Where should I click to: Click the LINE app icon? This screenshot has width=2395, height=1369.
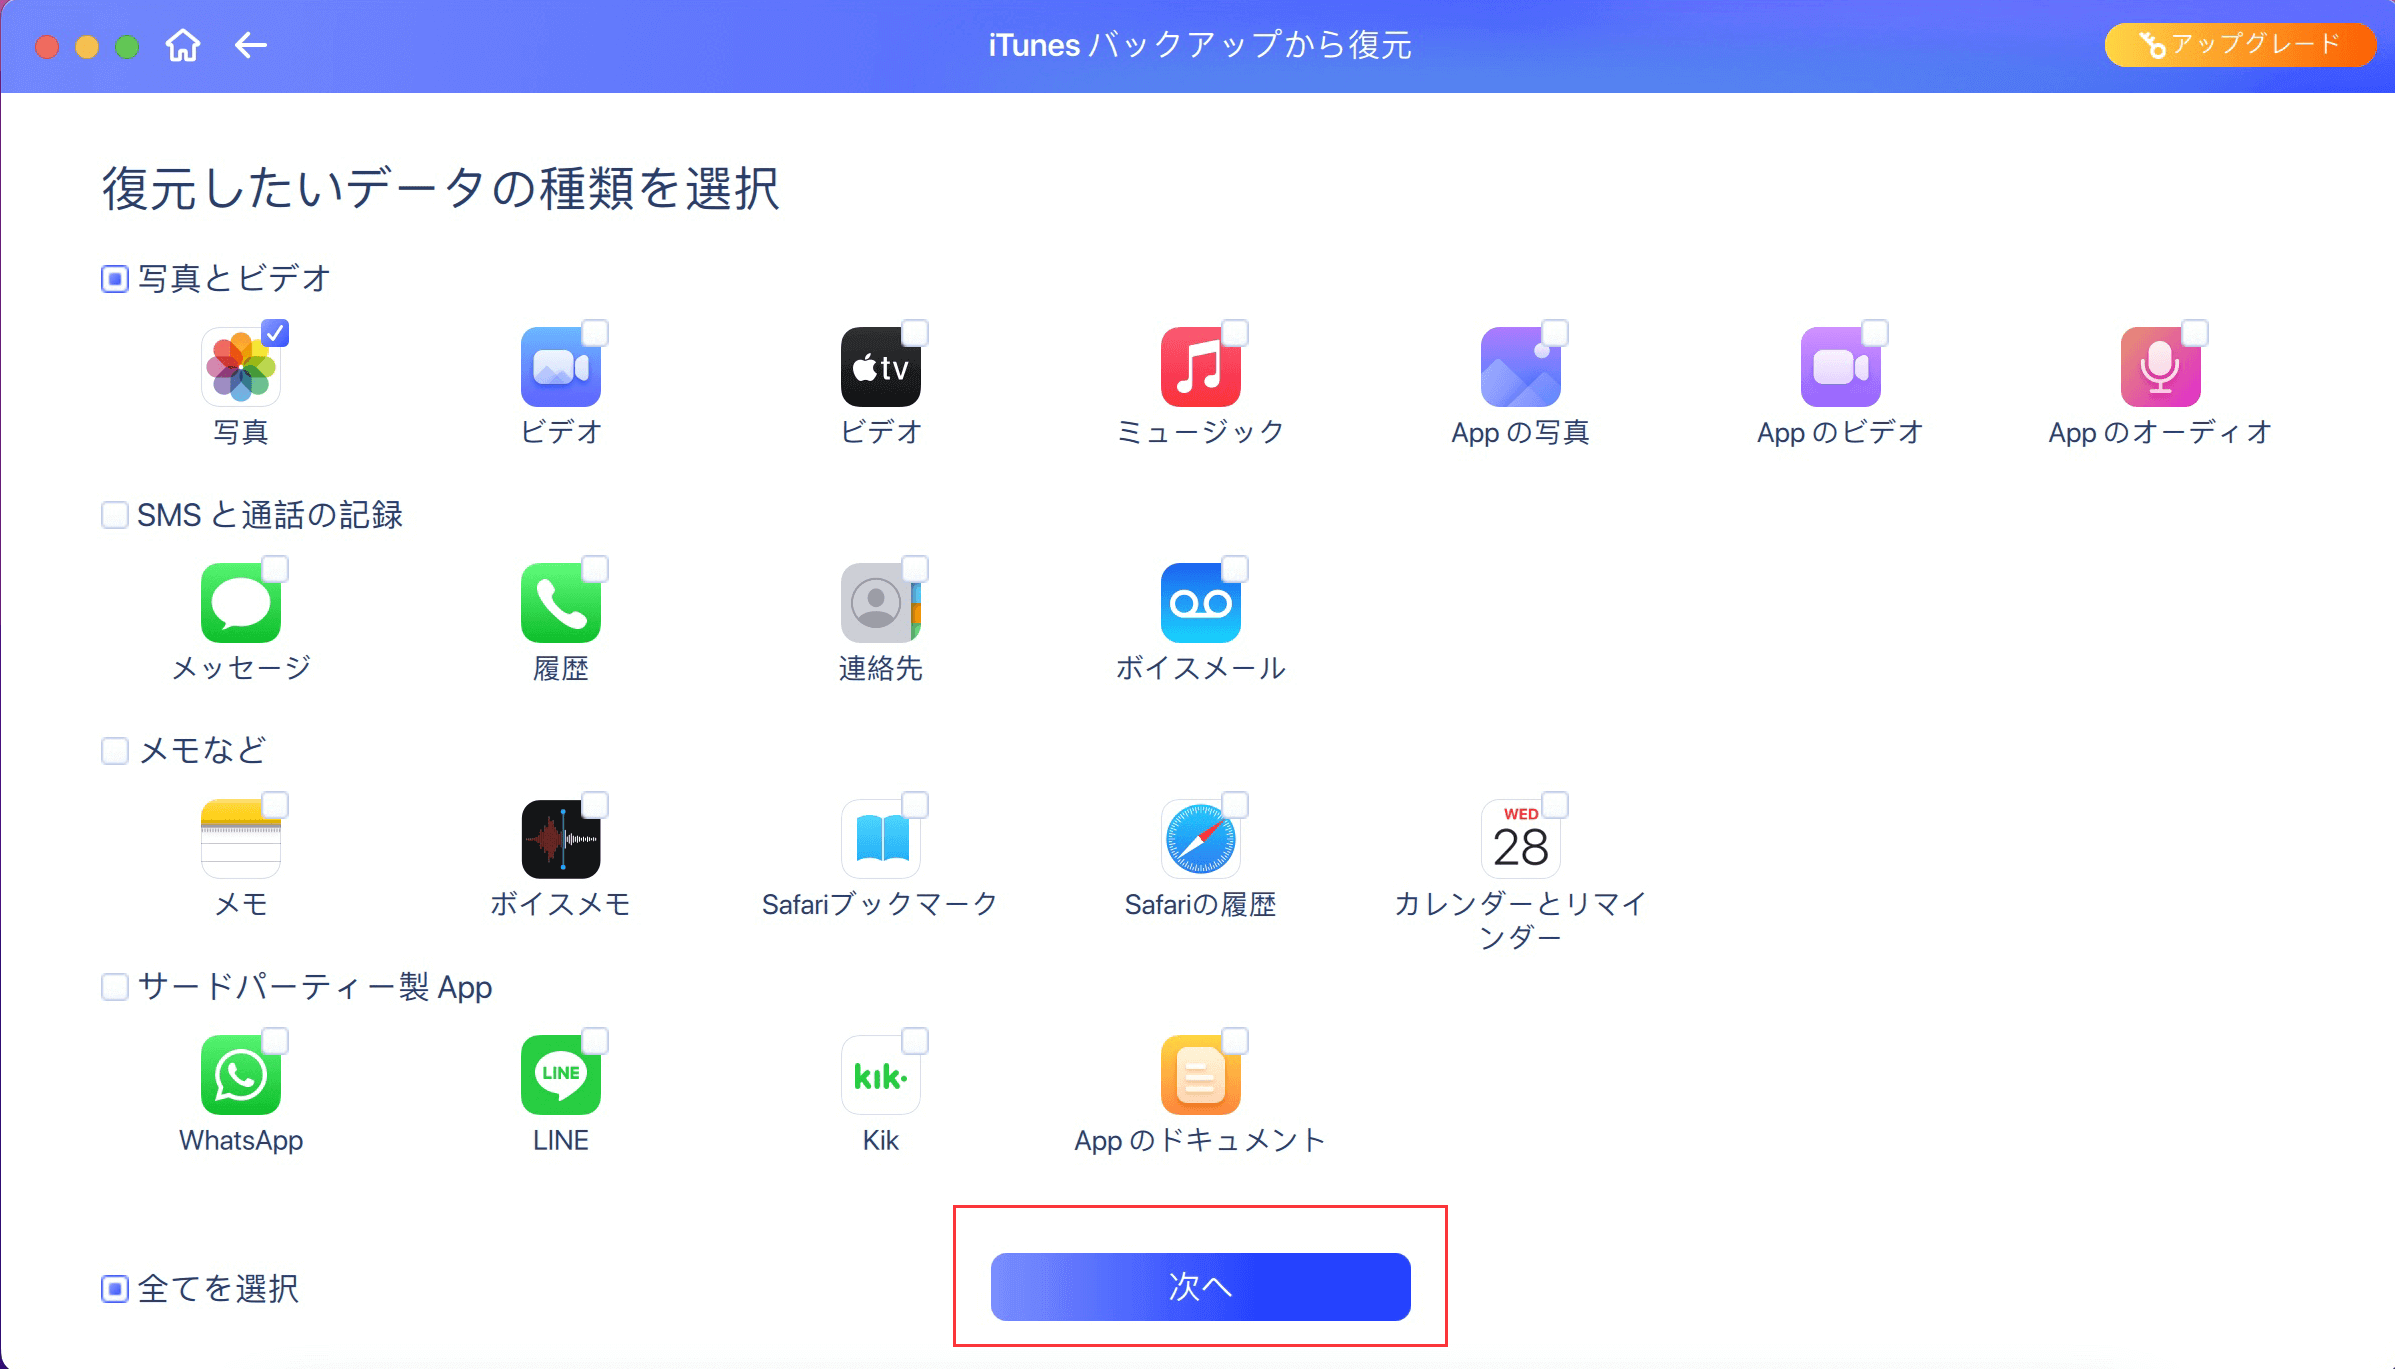(x=560, y=1075)
